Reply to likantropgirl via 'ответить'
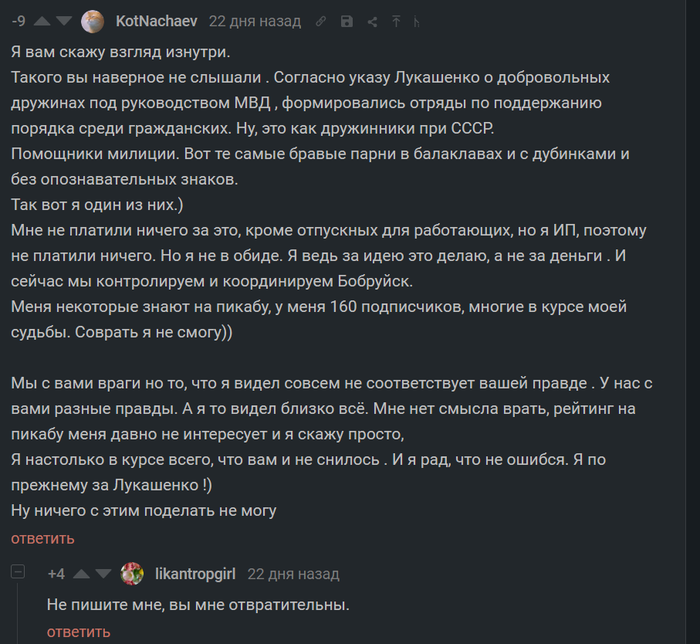Screen dimensions: 700x644 point(79,631)
